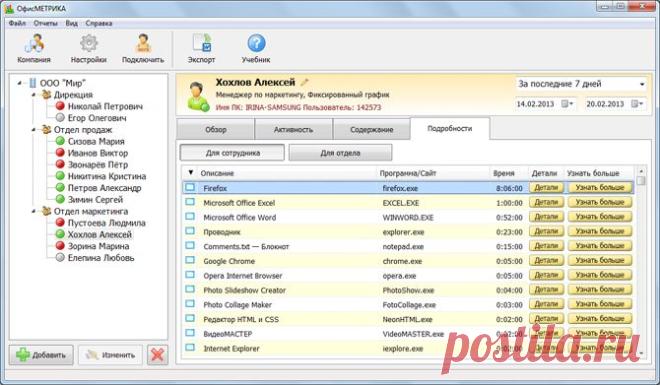Screen dimensions: 660x385
Task: Tick the checkbox for Microsoft Office Excel
Action: click(x=190, y=202)
